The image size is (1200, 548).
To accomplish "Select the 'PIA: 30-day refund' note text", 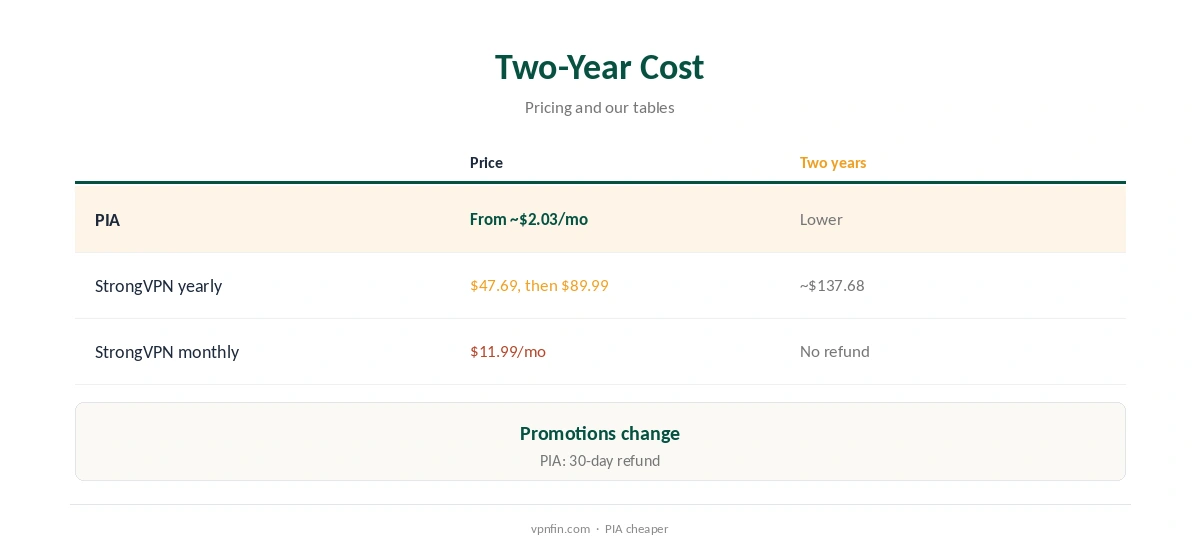I will [599, 461].
